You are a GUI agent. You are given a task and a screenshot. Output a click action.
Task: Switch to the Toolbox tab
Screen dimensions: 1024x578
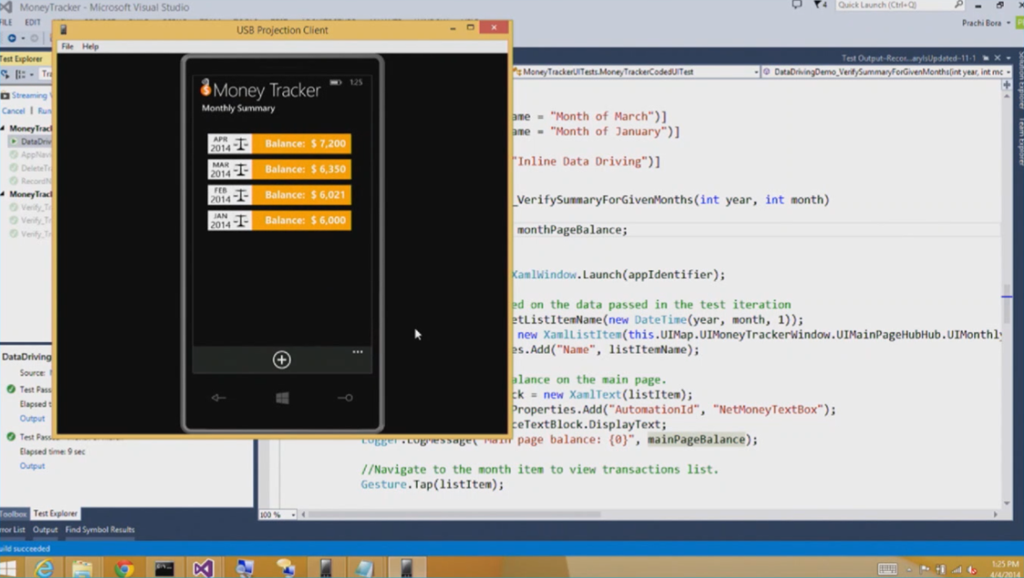13,514
